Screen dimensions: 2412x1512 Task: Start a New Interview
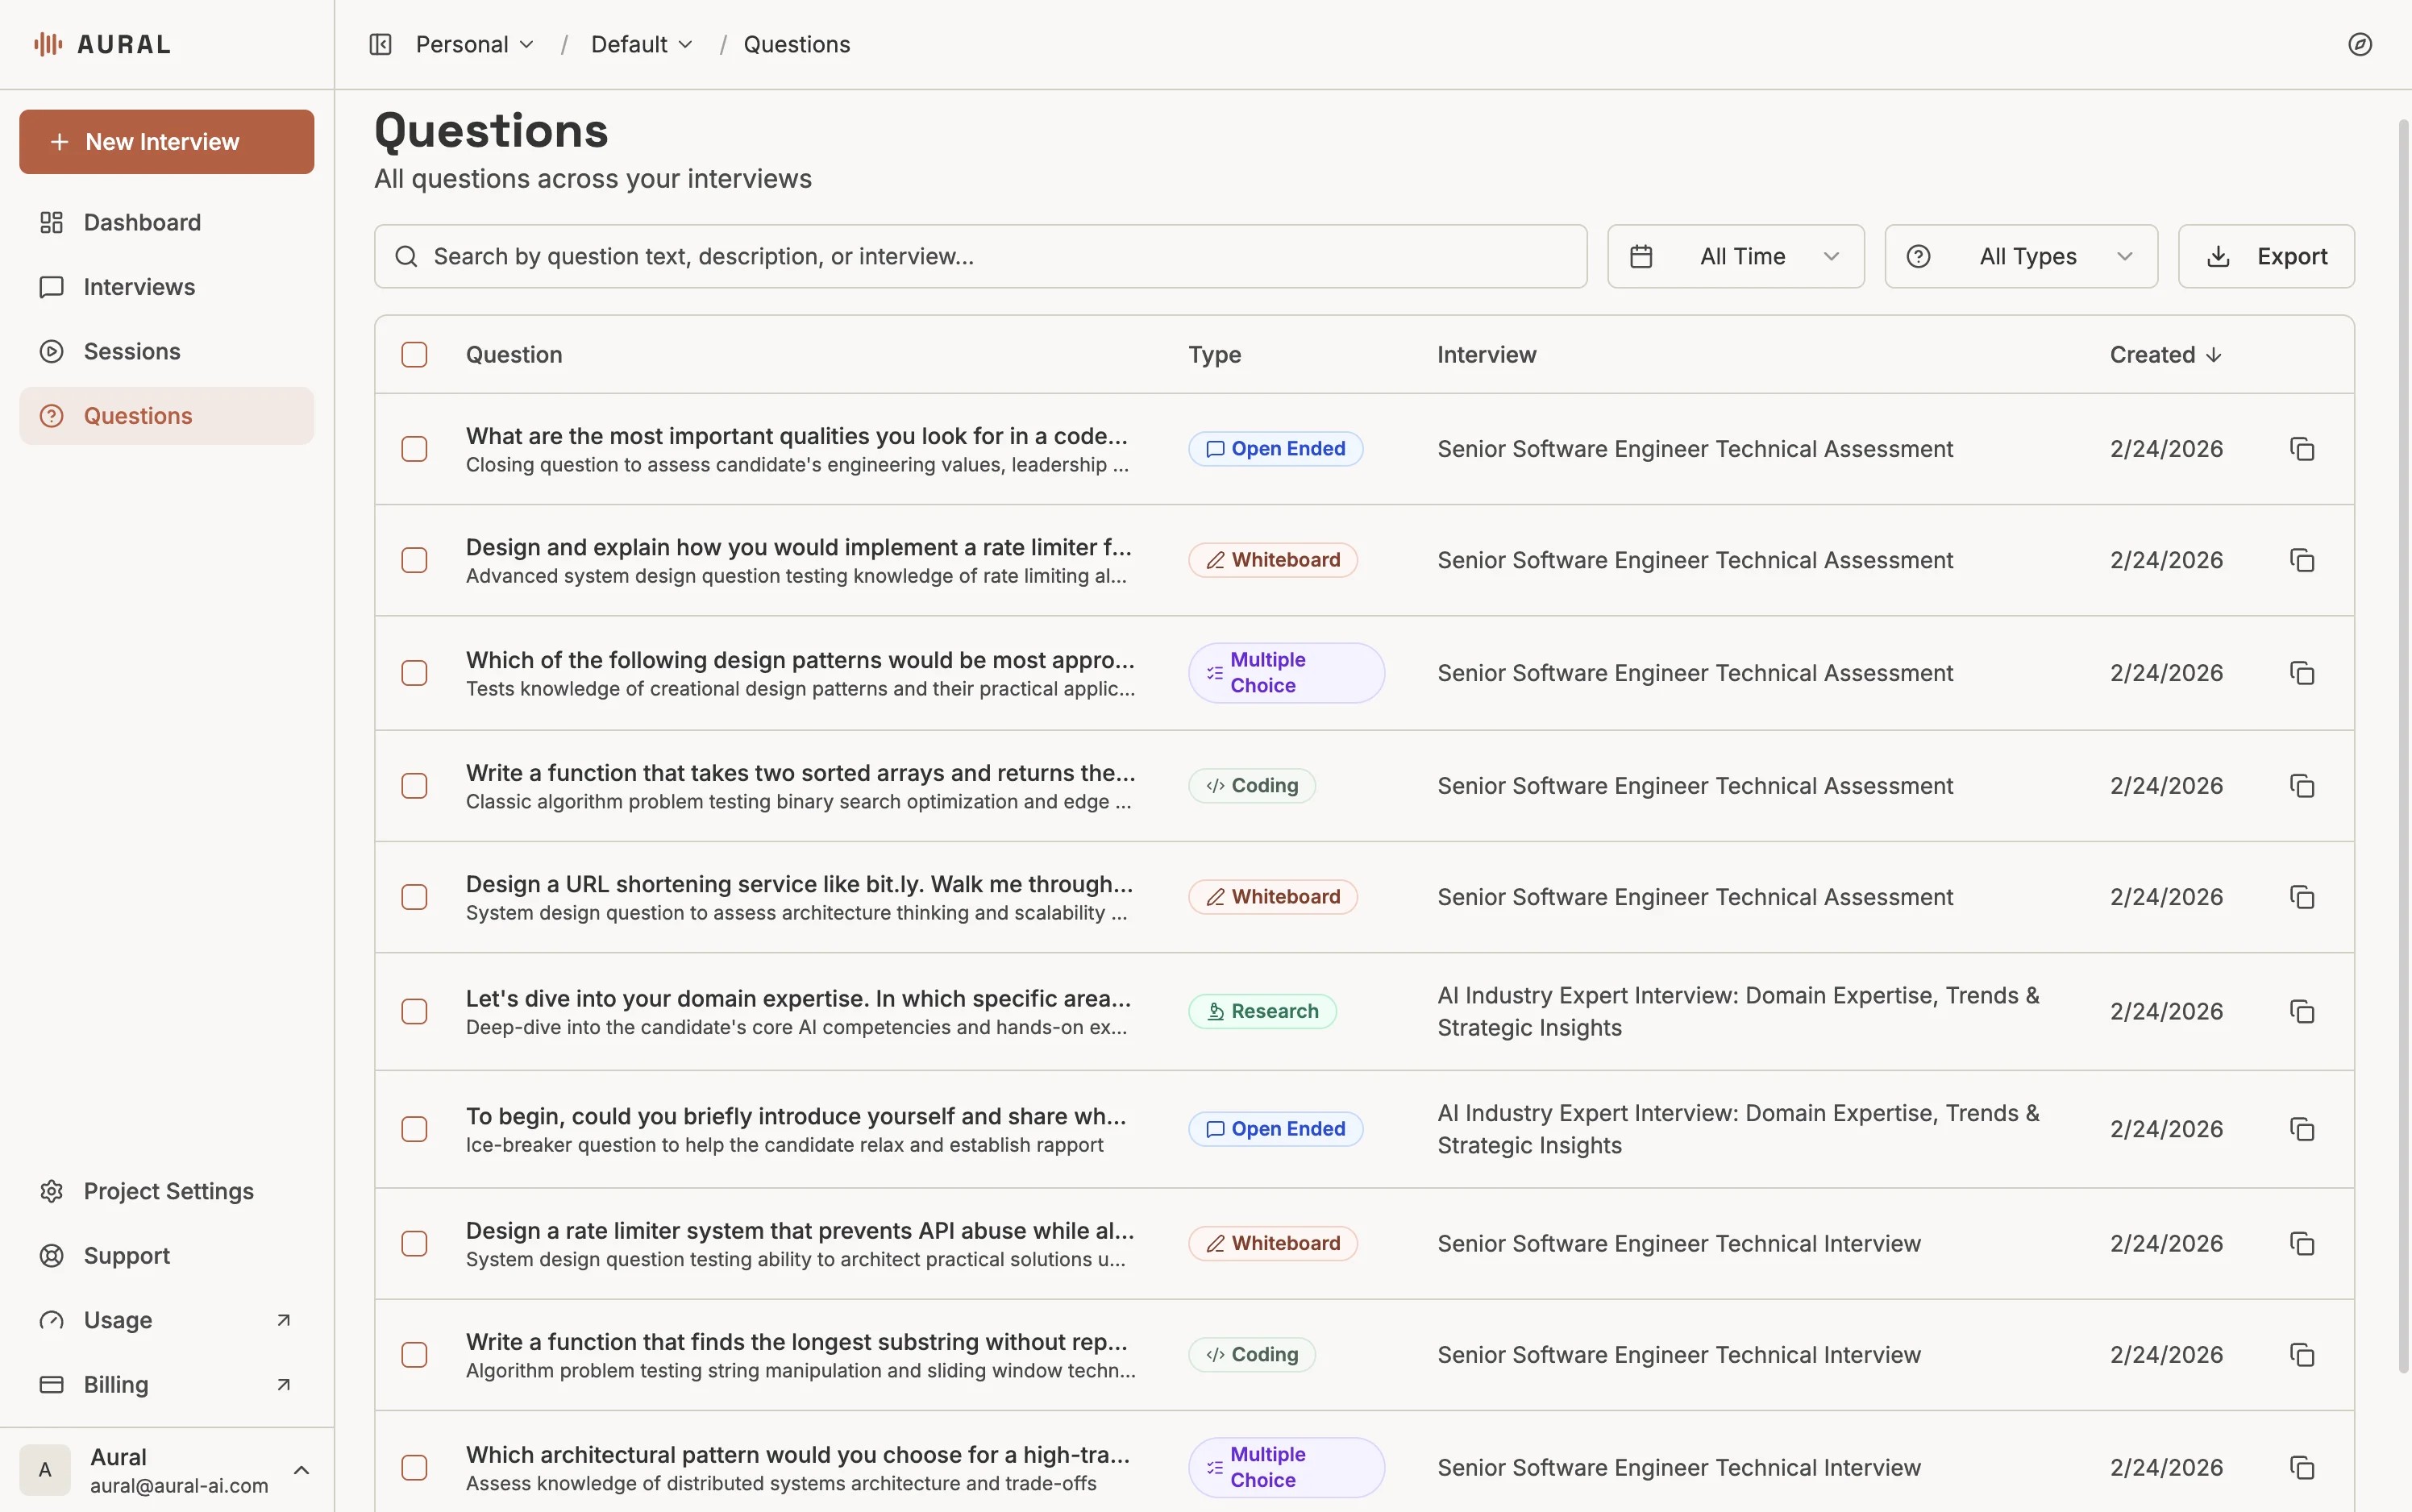pyautogui.click(x=167, y=142)
